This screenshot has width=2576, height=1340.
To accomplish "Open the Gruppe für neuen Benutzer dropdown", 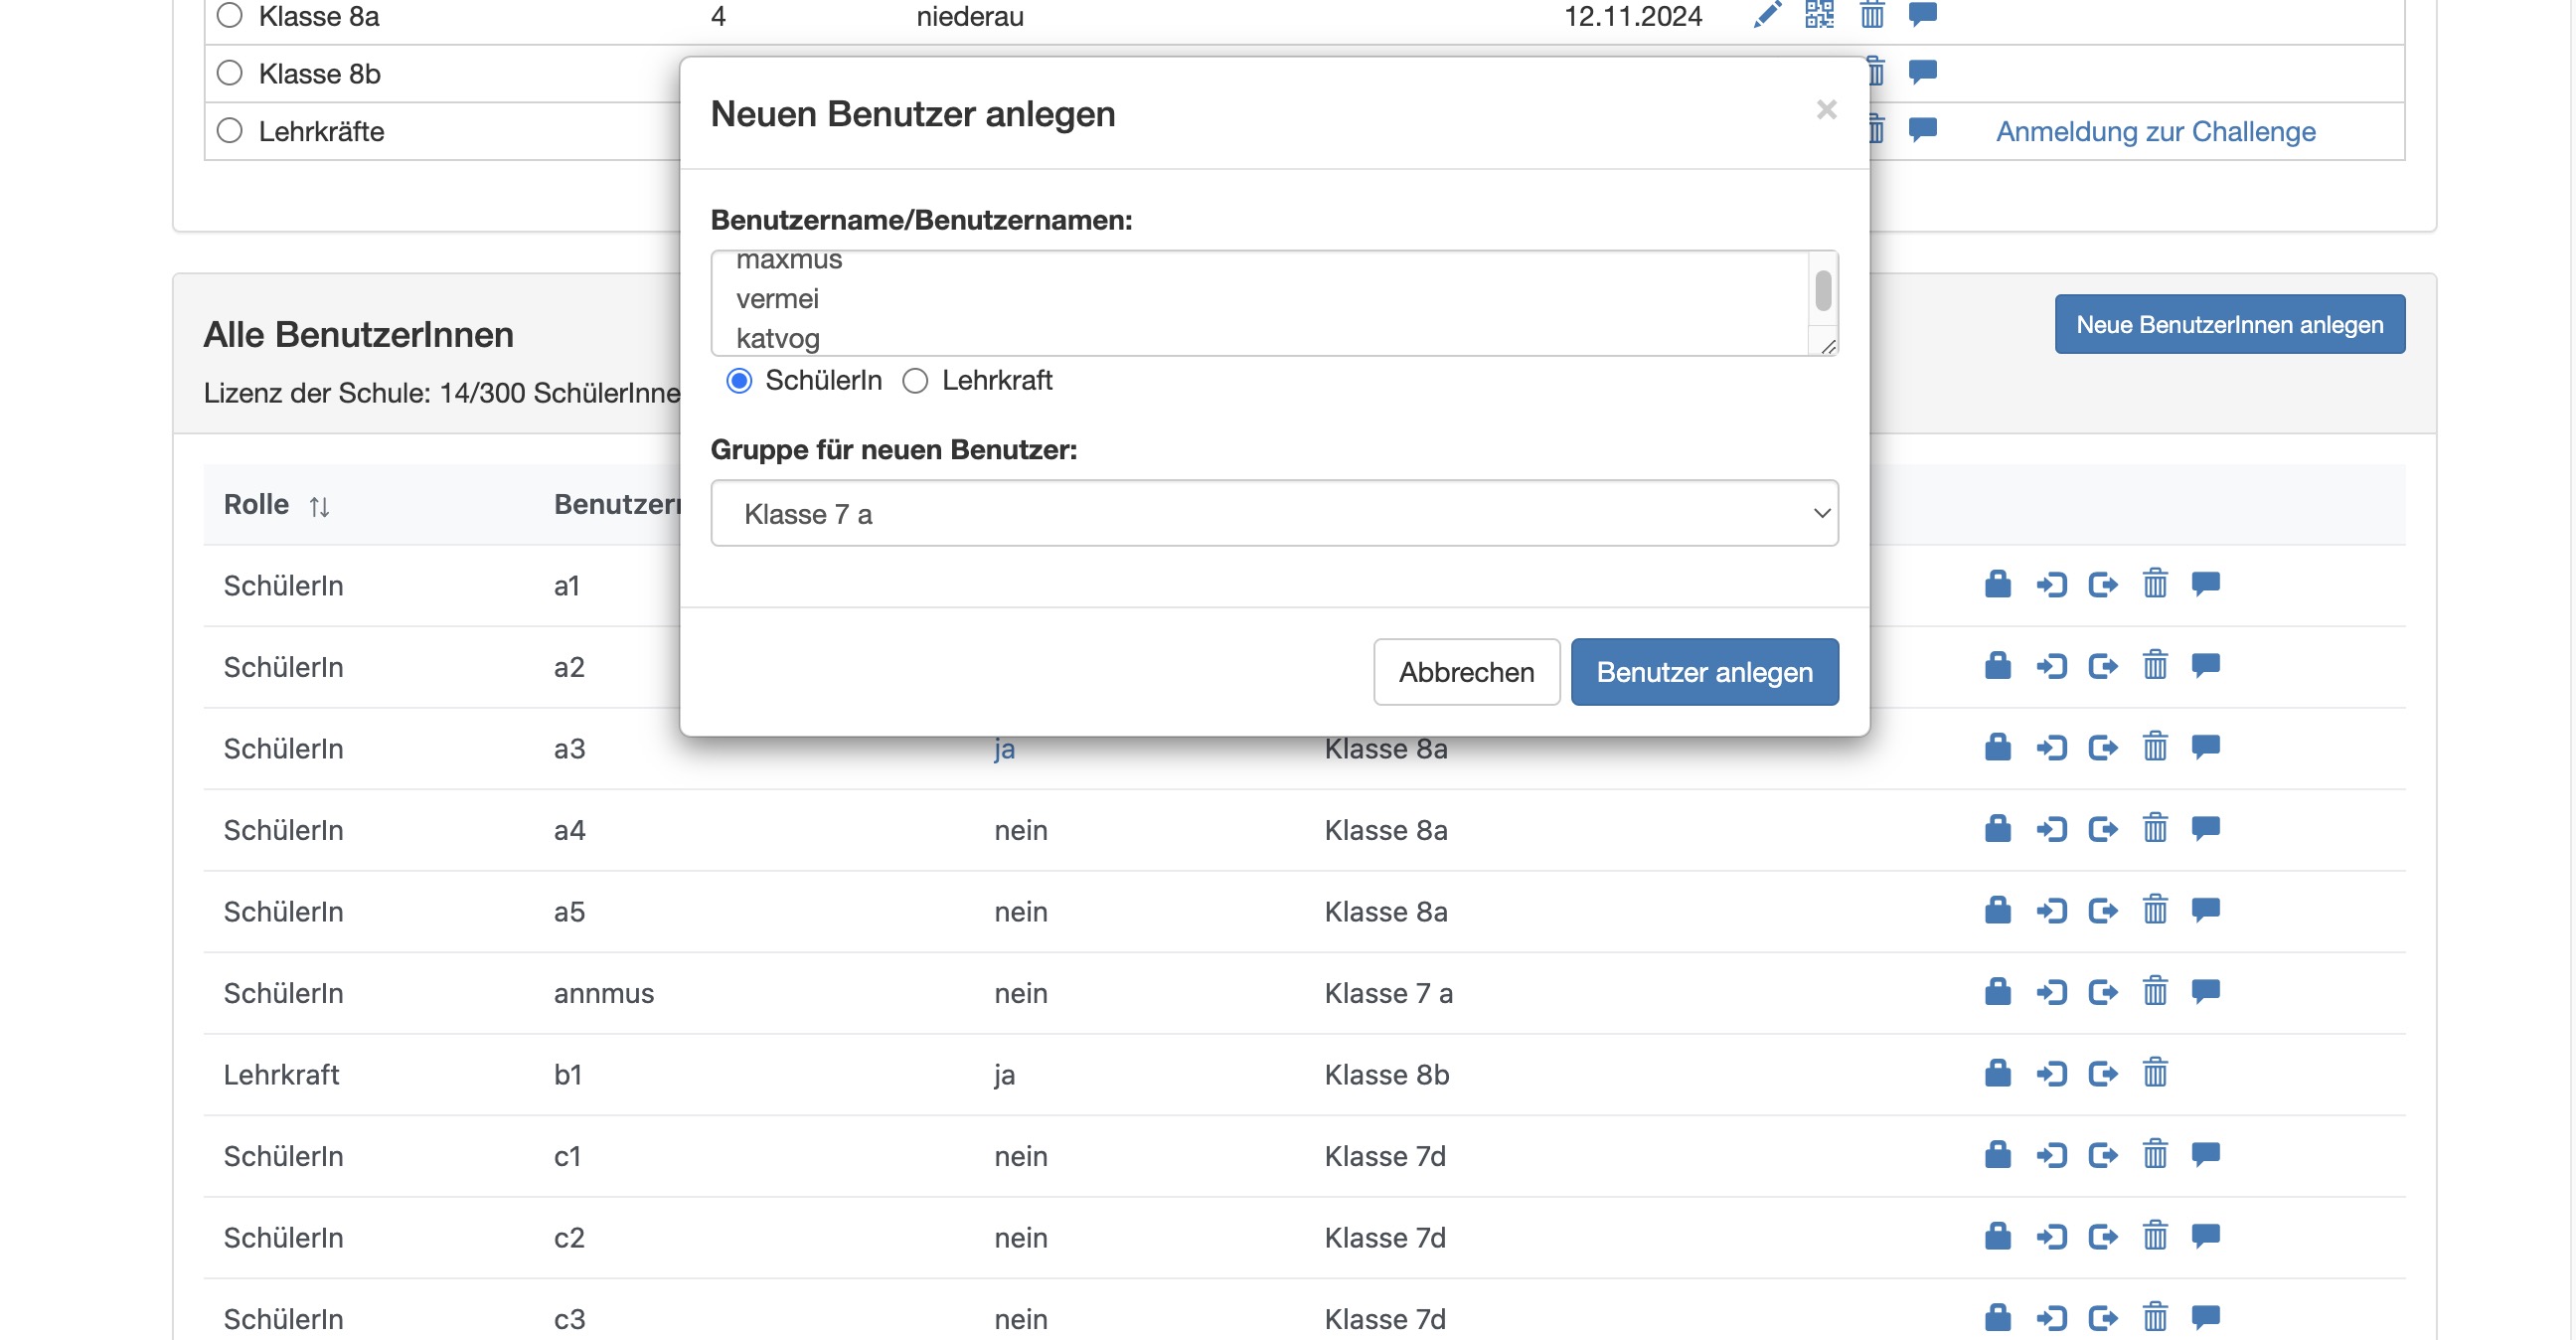I will point(1273,513).
